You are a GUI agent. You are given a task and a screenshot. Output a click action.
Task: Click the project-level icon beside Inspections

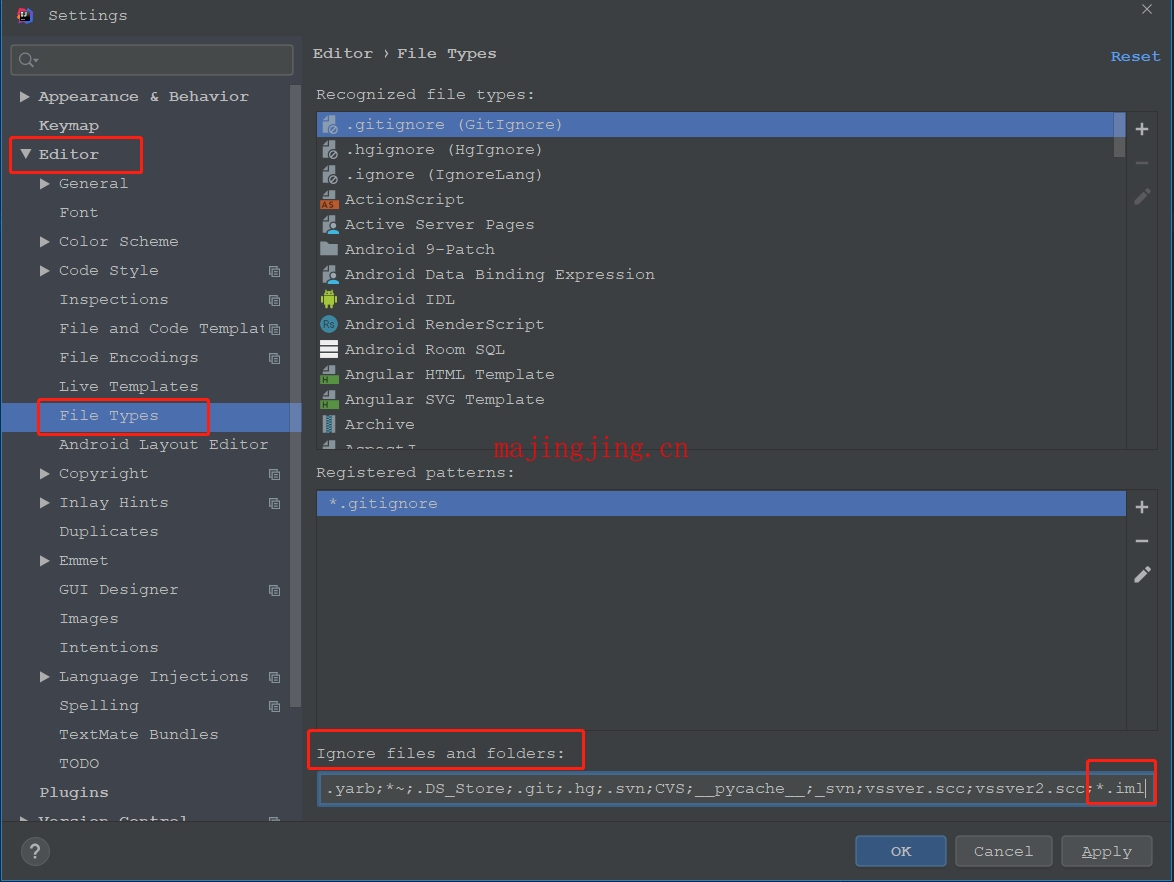point(275,300)
